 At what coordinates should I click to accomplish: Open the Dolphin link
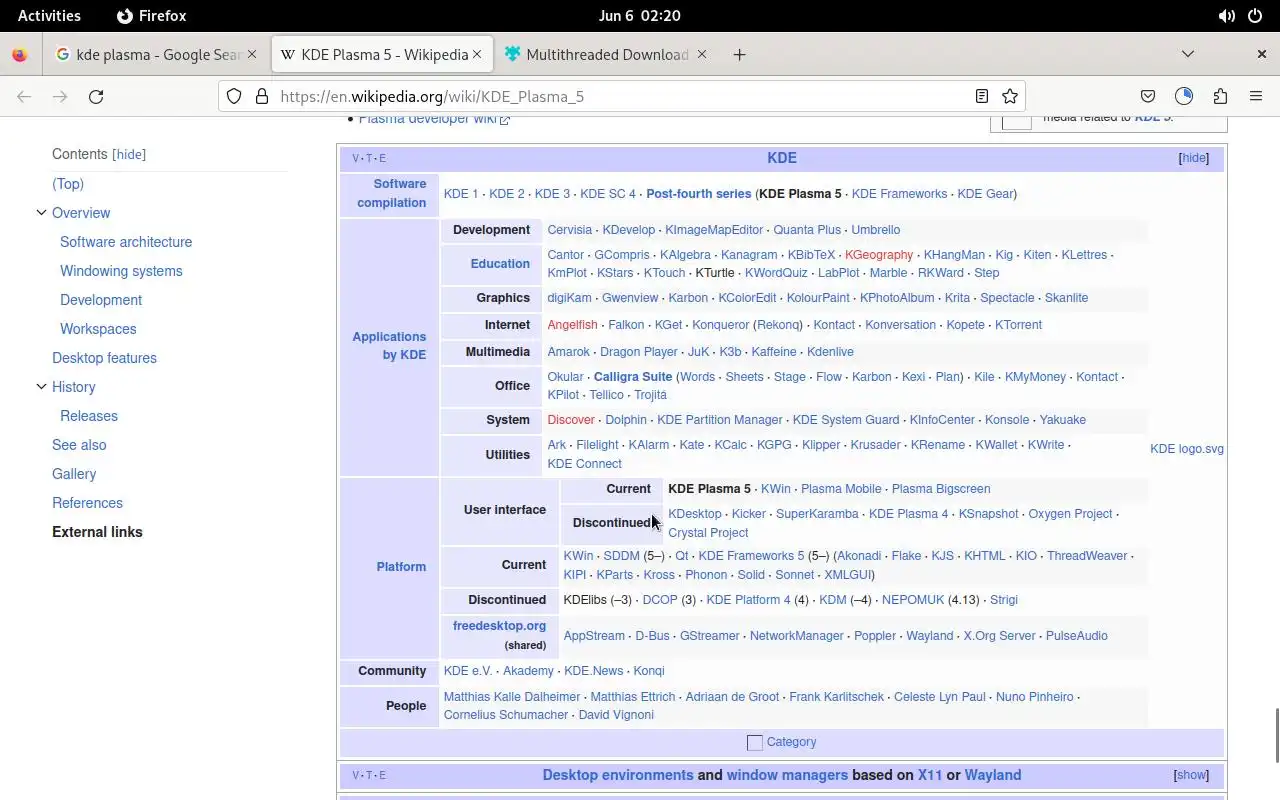(626, 420)
